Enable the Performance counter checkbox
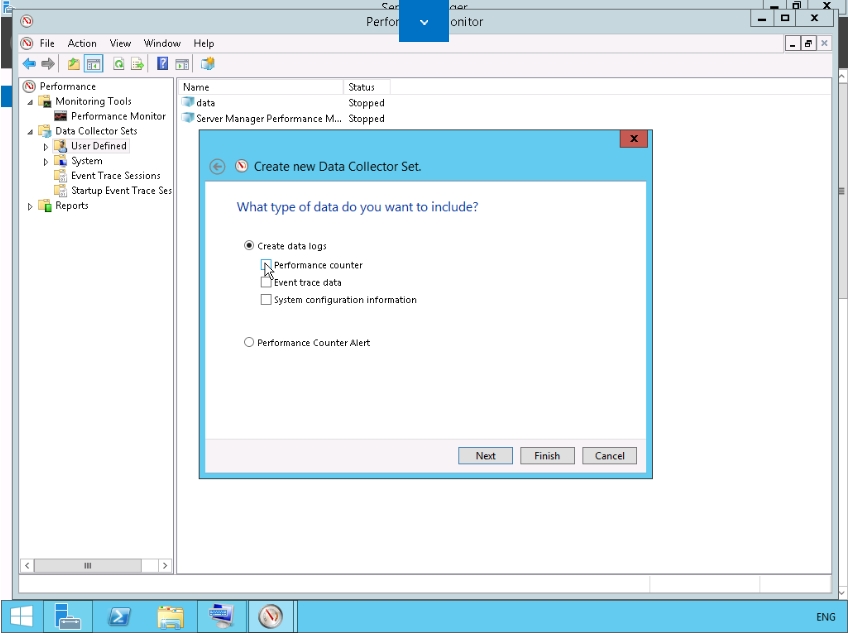The width and height of the screenshot is (848, 633). tap(266, 265)
